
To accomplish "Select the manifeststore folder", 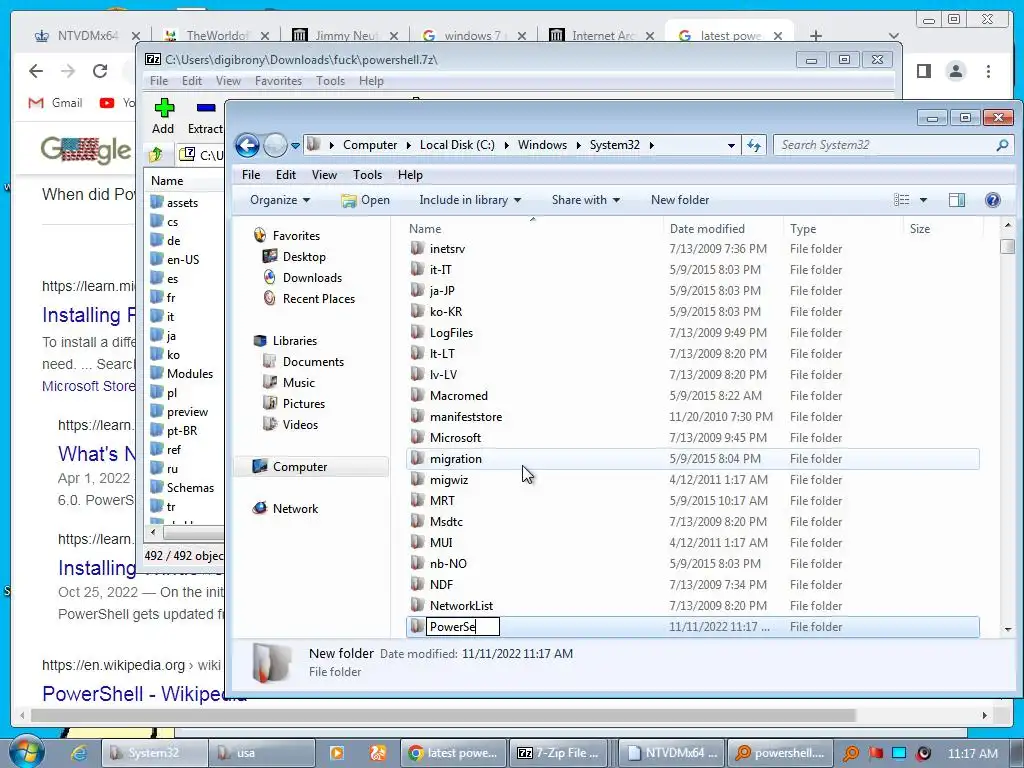I will click(x=466, y=417).
